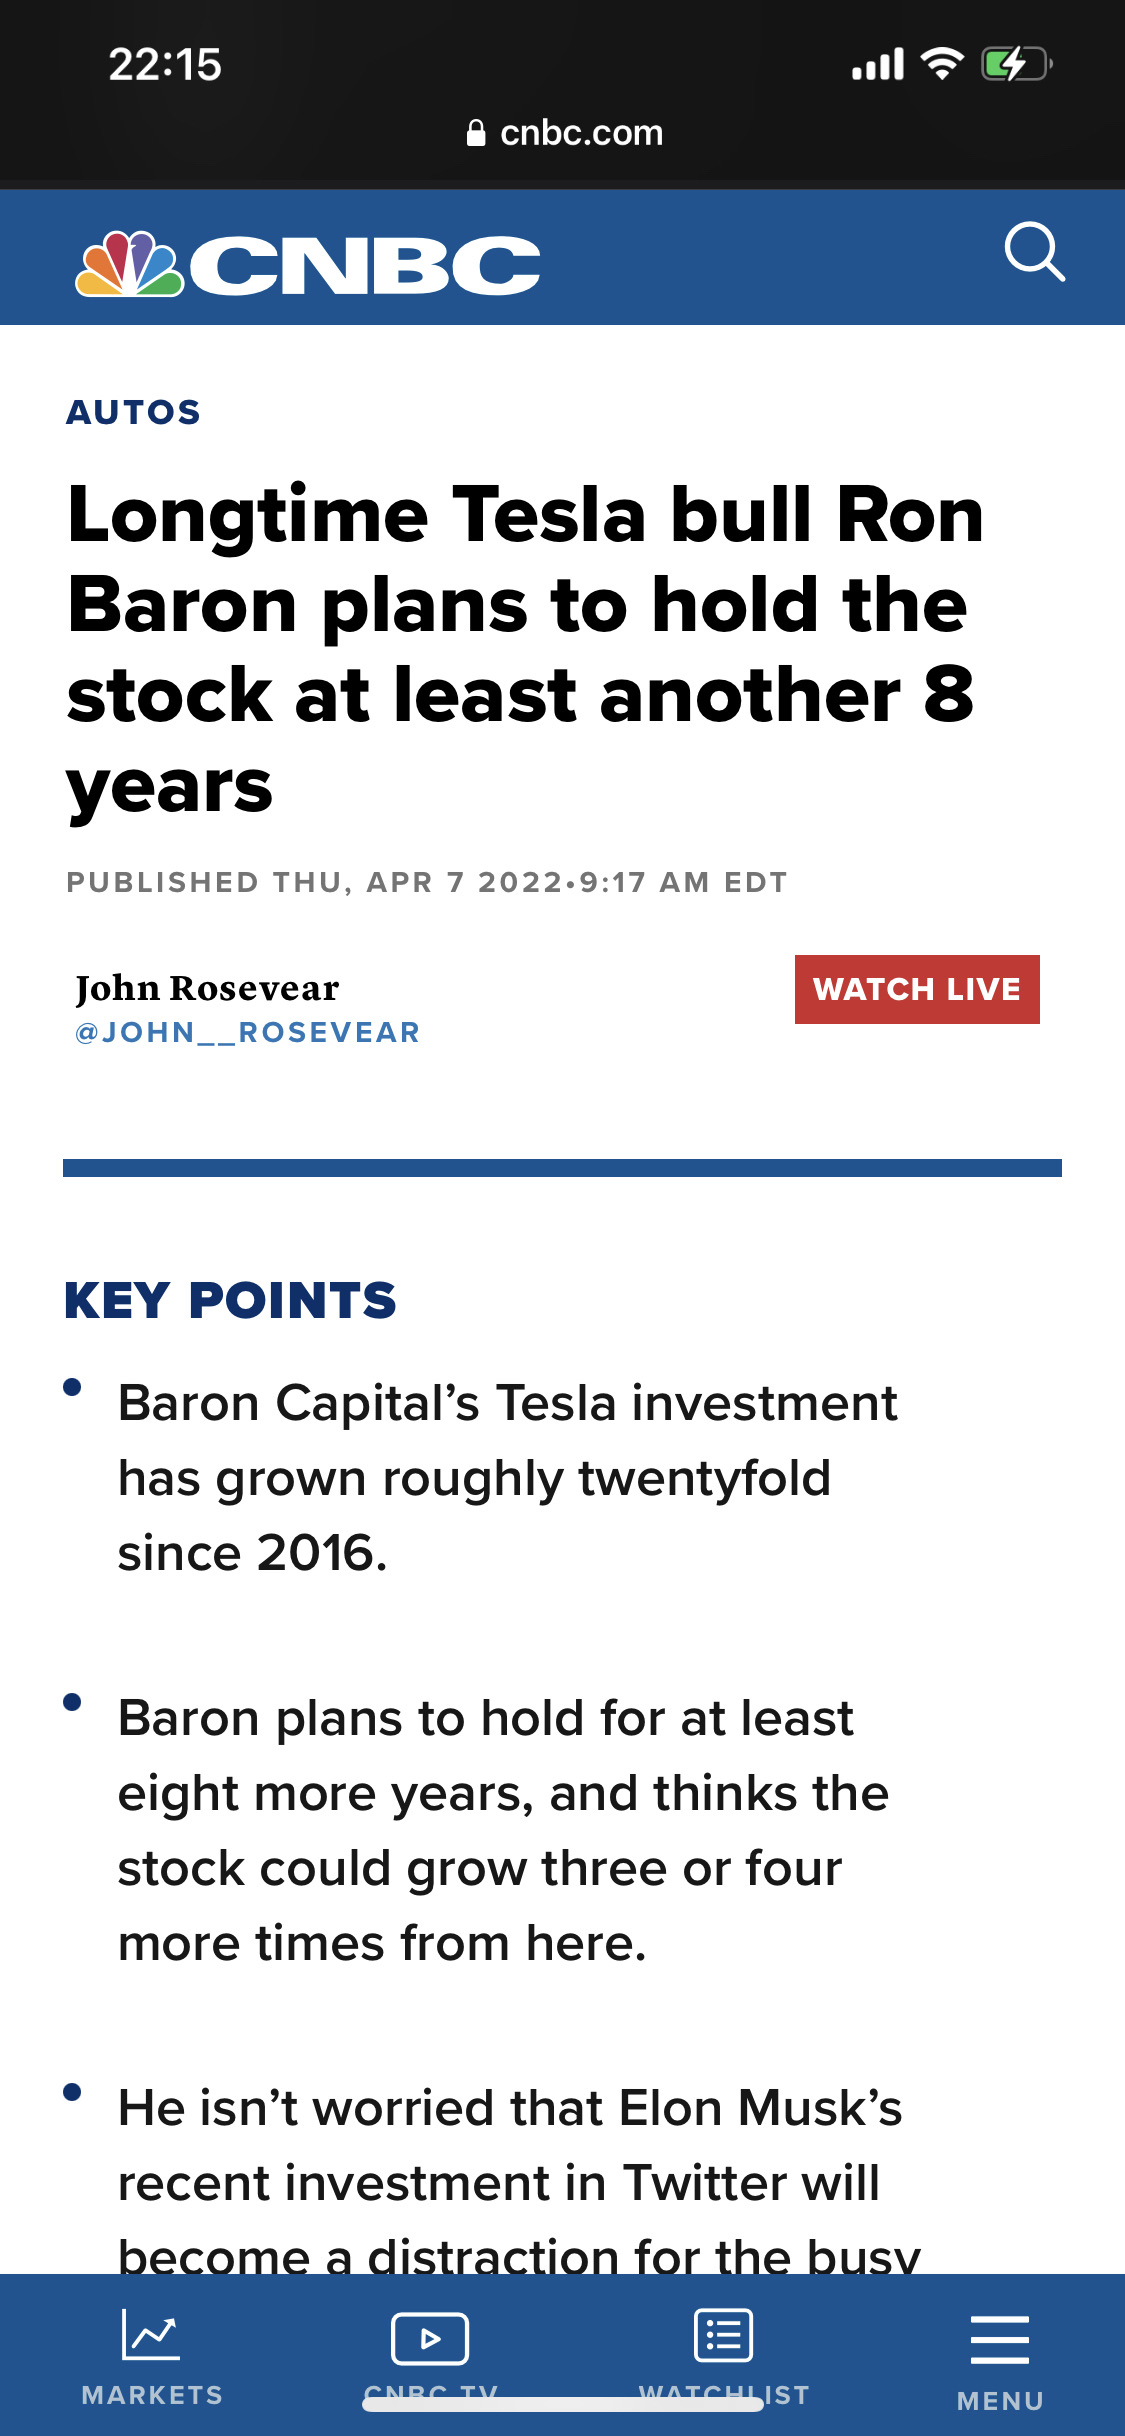Tap the article headline about Ron Baron
Screen dimensions: 1125x2436
point(526,650)
